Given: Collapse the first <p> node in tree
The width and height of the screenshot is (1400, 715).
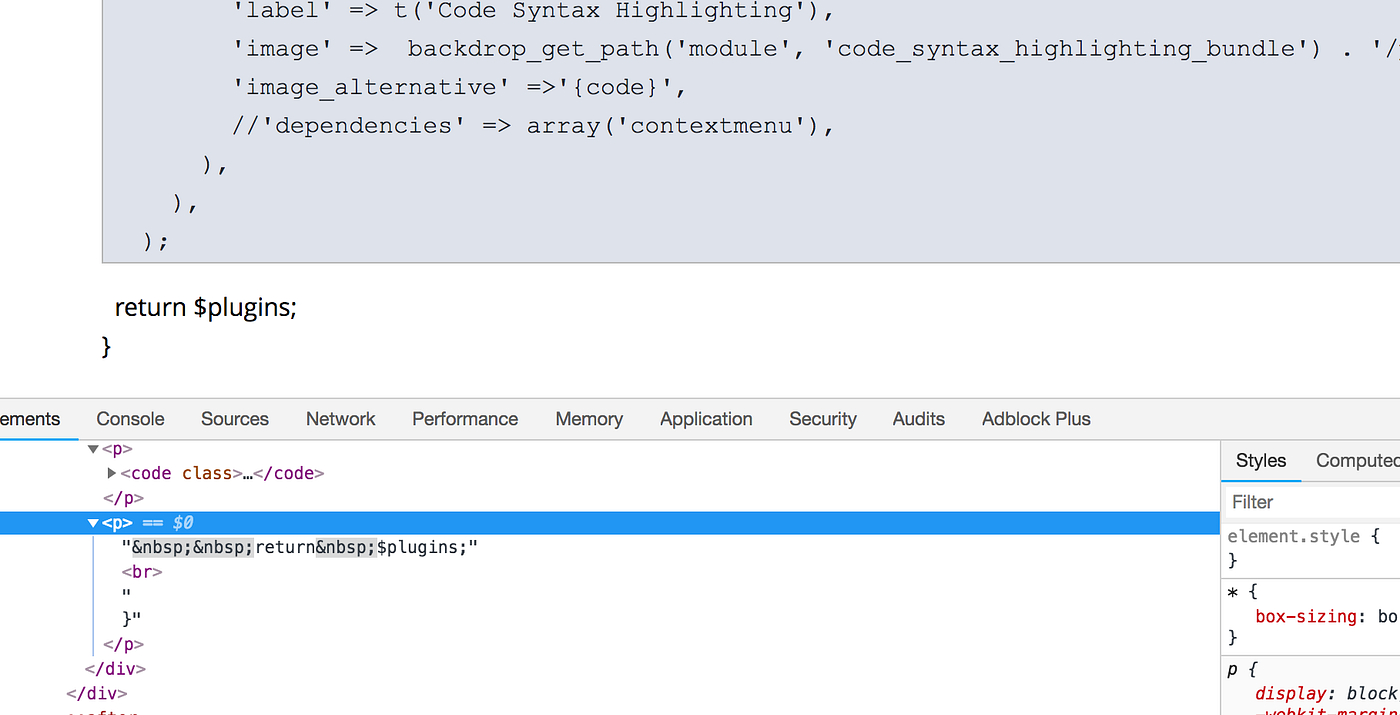Looking at the screenshot, I should tap(92, 448).
